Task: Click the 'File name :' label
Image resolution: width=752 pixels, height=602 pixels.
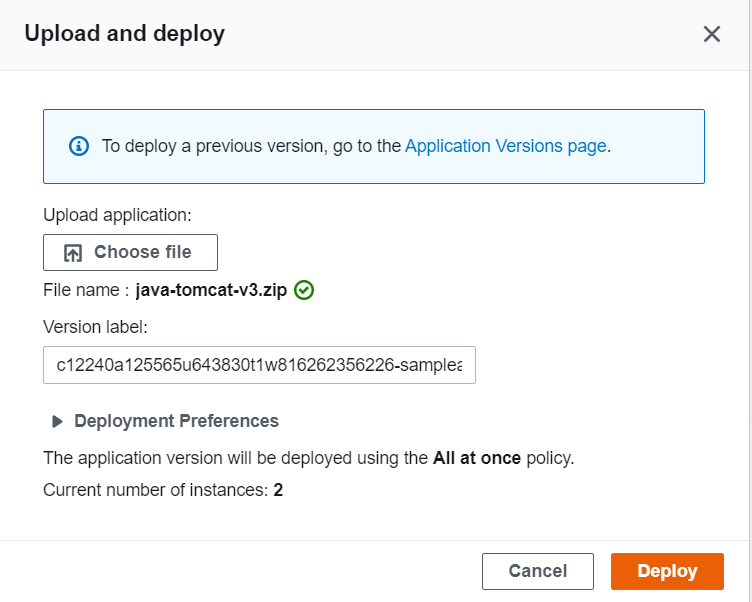Action: point(86,291)
